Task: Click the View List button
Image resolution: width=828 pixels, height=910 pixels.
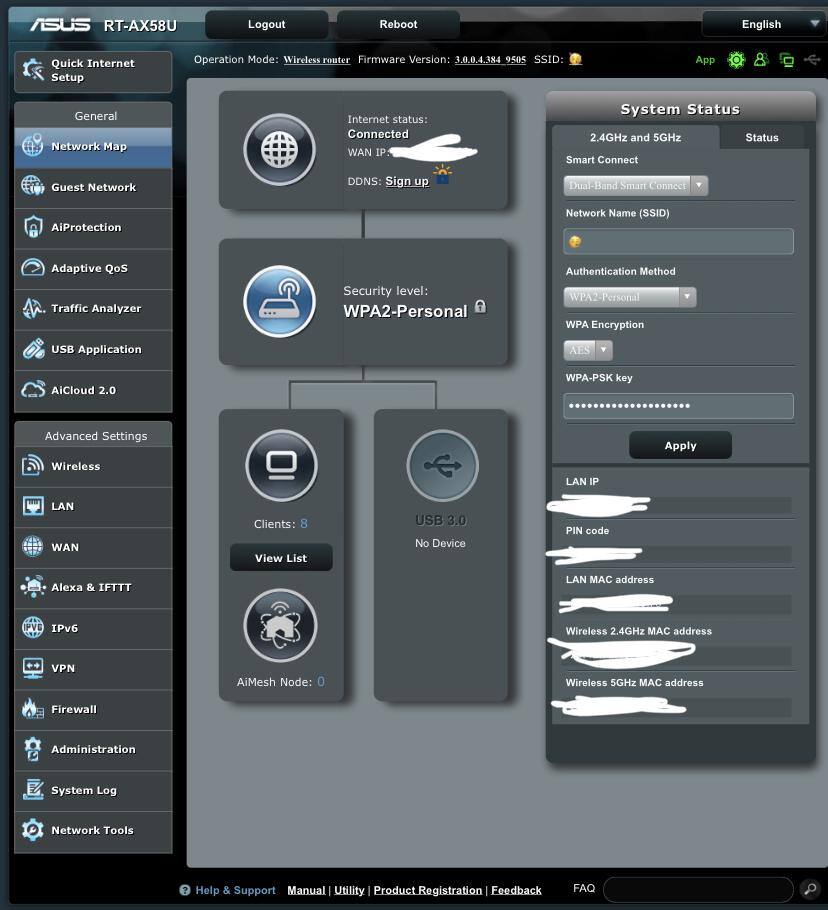Action: [x=281, y=558]
